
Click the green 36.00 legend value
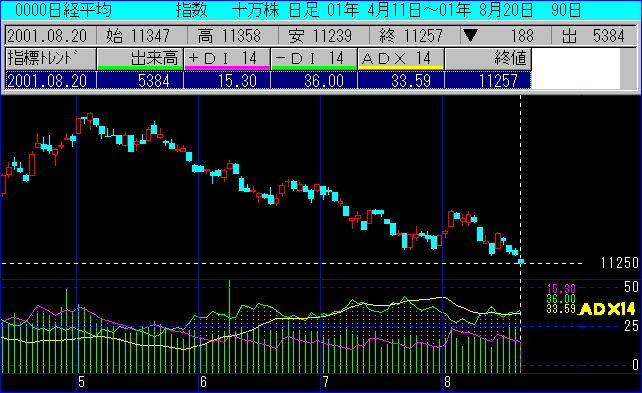(561, 299)
